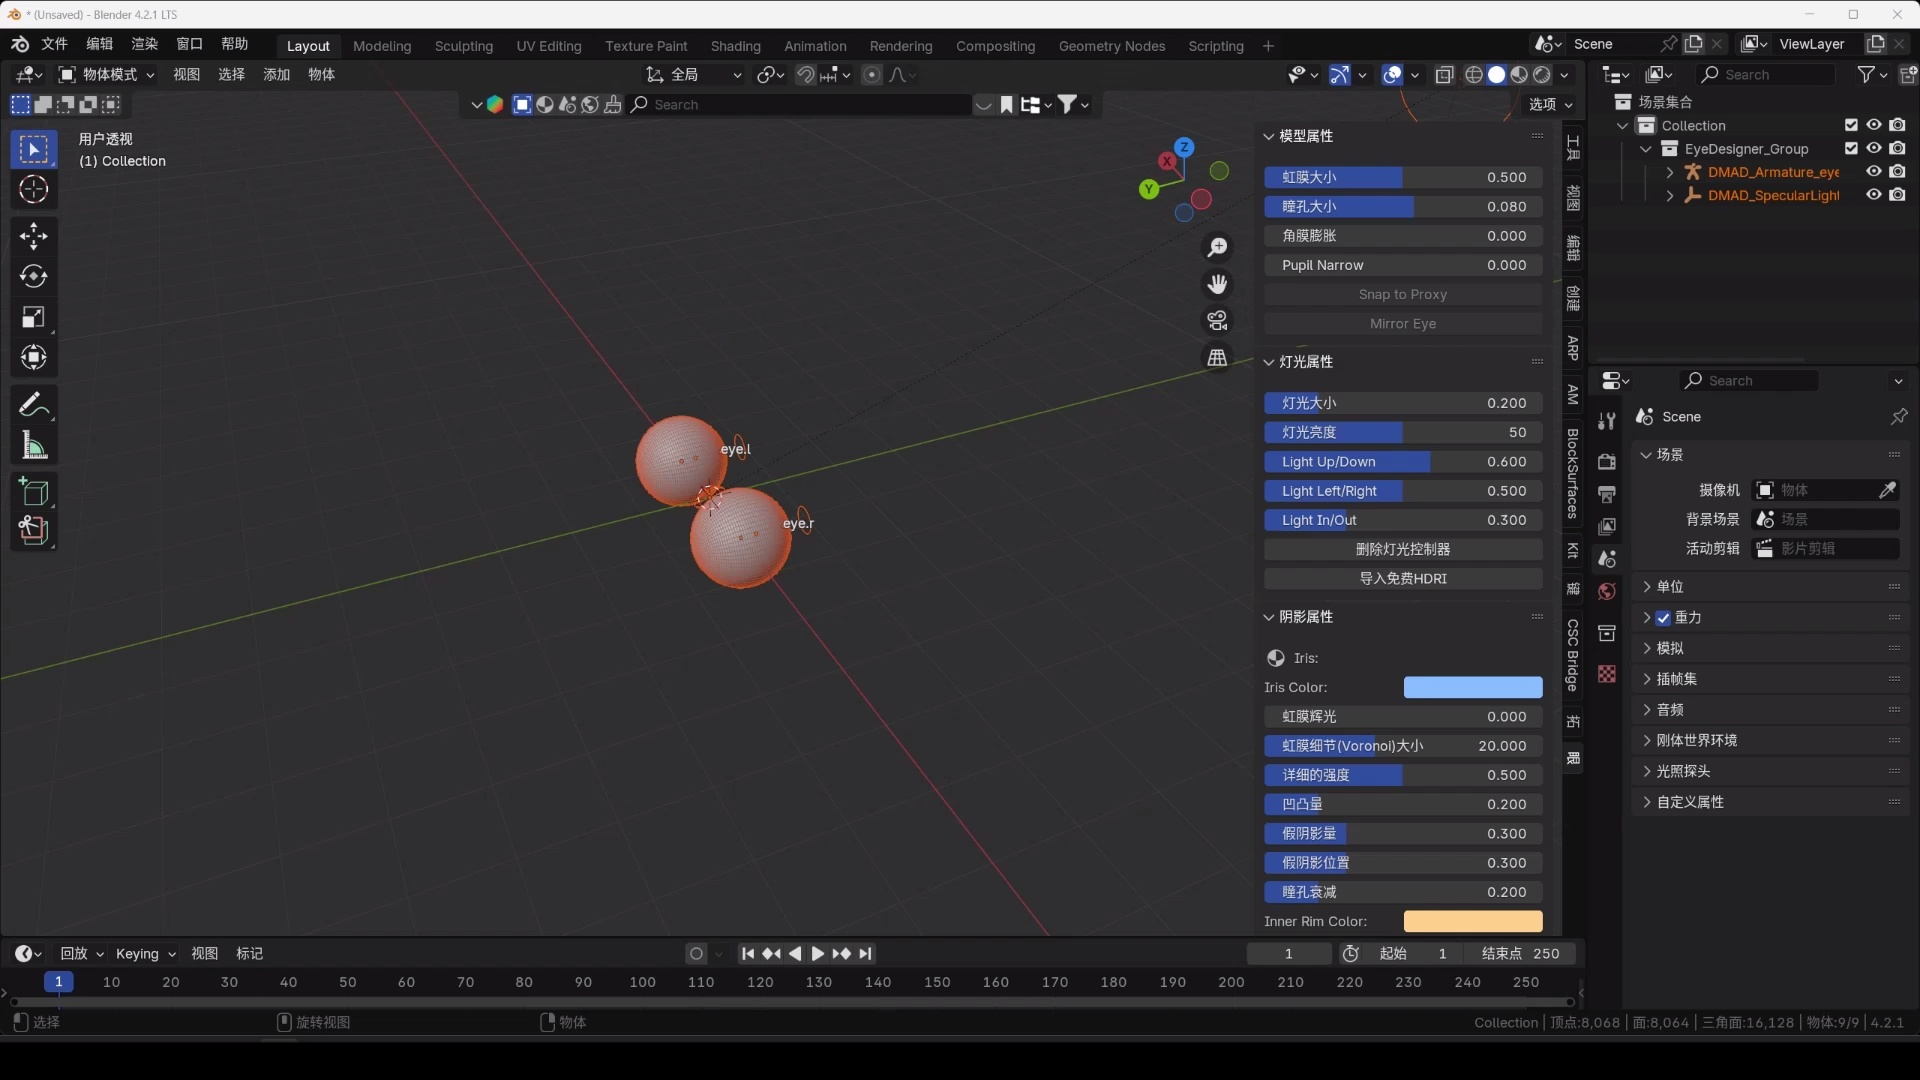Click the Snap to Proxy button

tap(1403, 294)
